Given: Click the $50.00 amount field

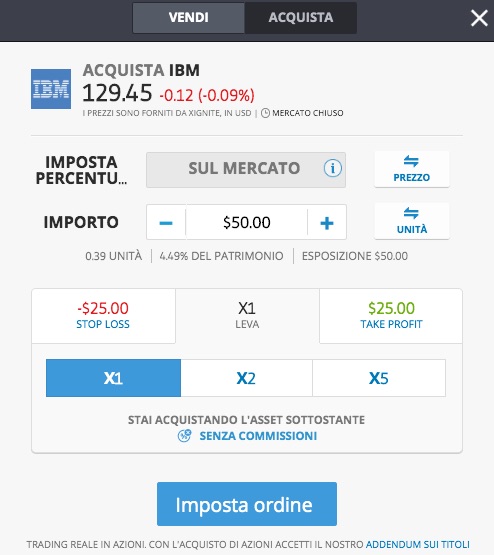Looking at the screenshot, I should pos(247,223).
